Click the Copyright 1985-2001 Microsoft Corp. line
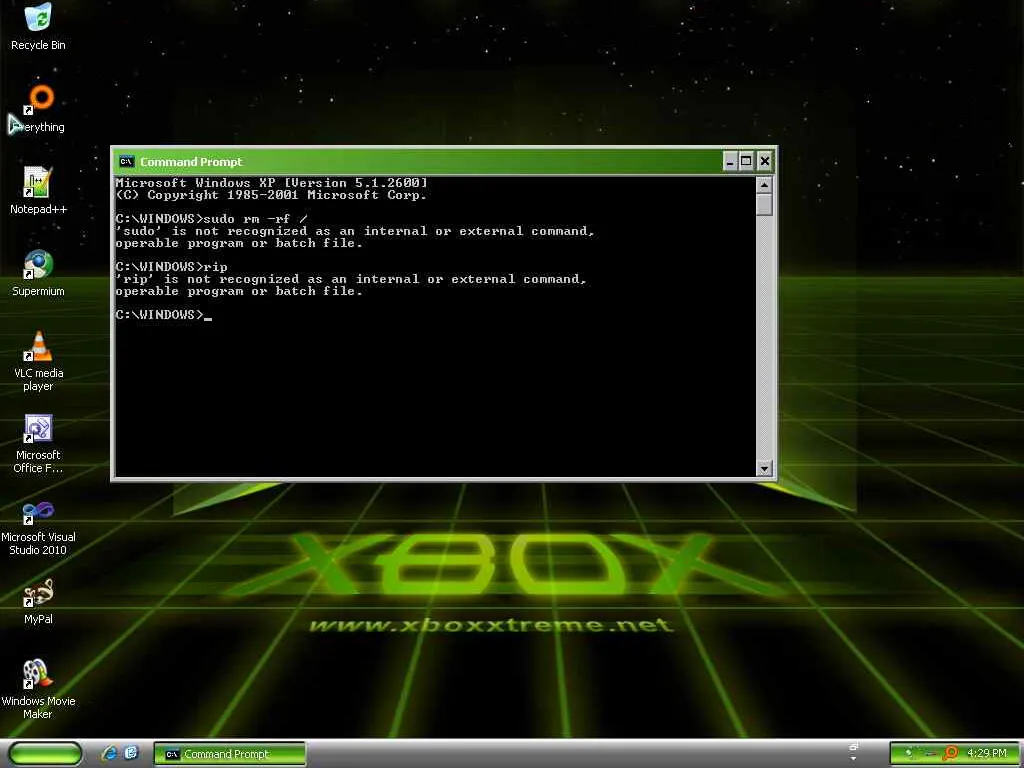 point(272,195)
